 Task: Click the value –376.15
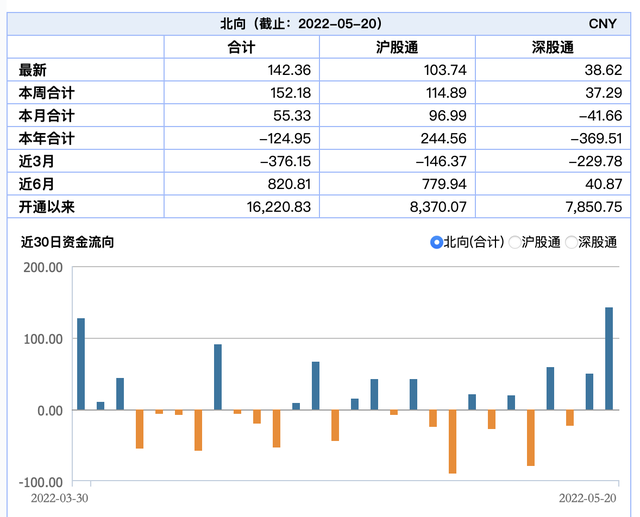tap(285, 161)
